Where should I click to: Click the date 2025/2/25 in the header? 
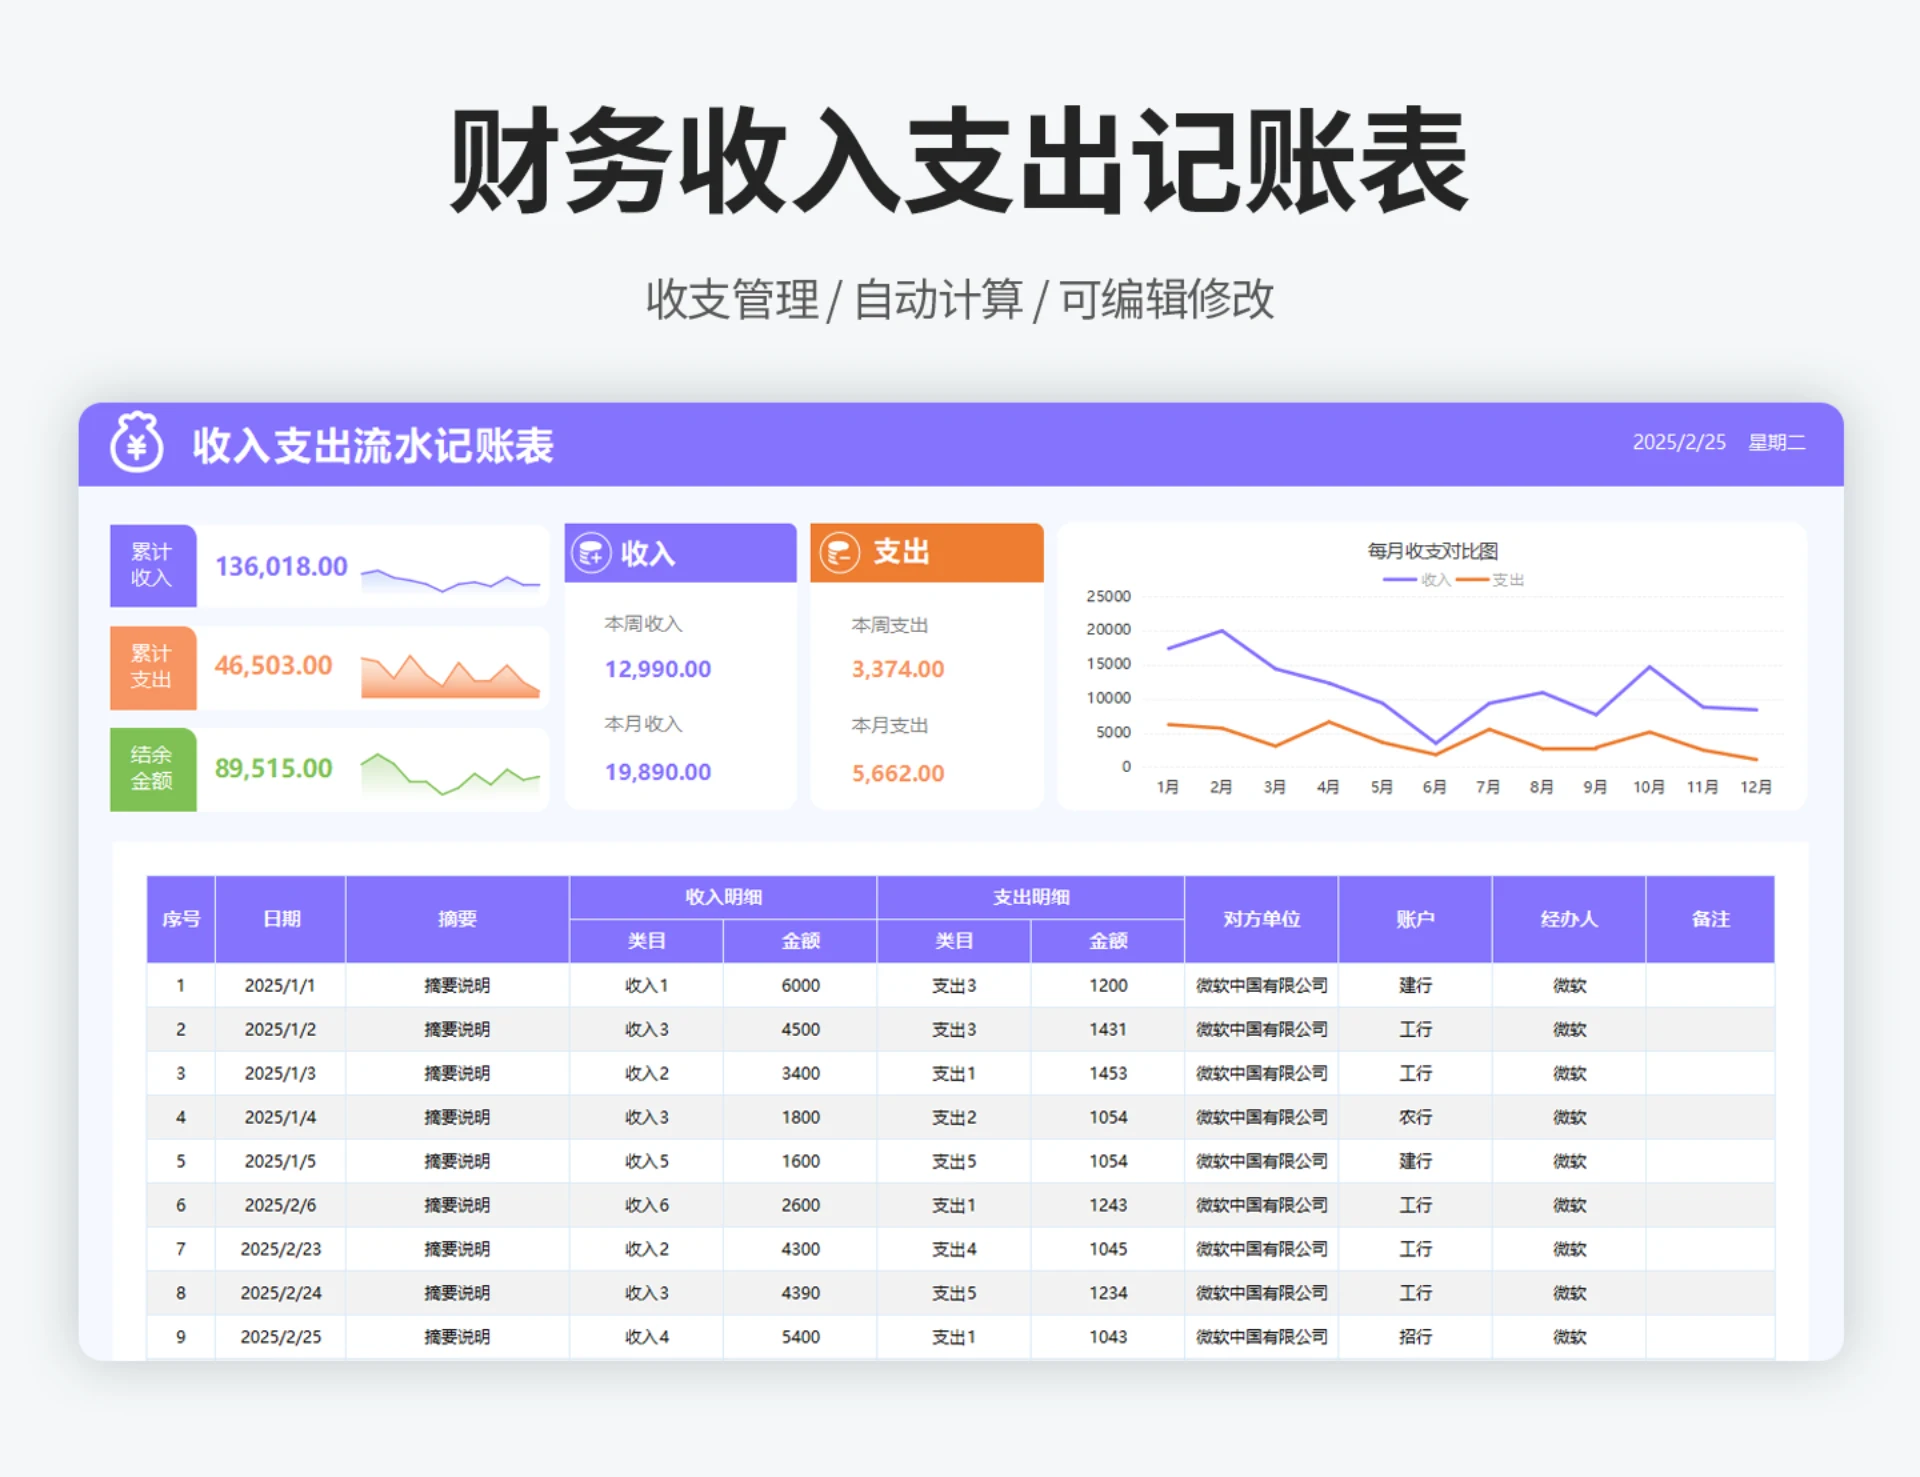coord(1679,442)
